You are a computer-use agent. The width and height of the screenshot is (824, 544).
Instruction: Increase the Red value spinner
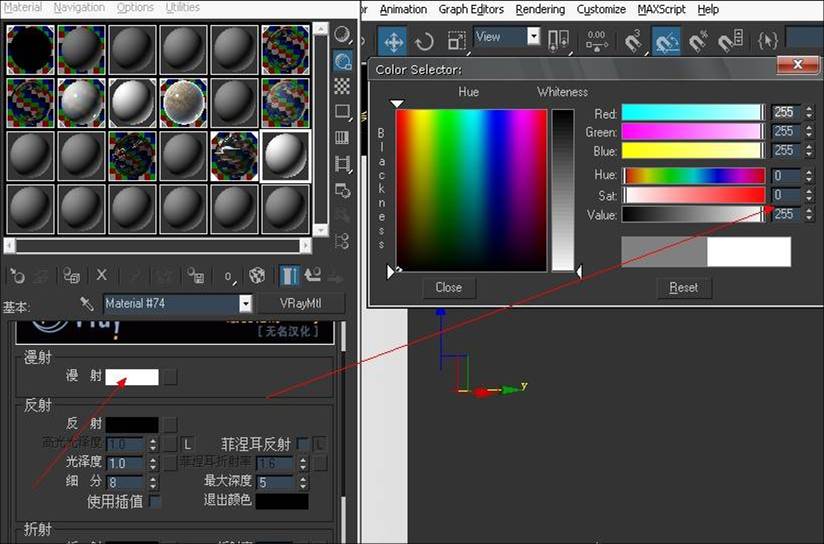[x=809, y=108]
